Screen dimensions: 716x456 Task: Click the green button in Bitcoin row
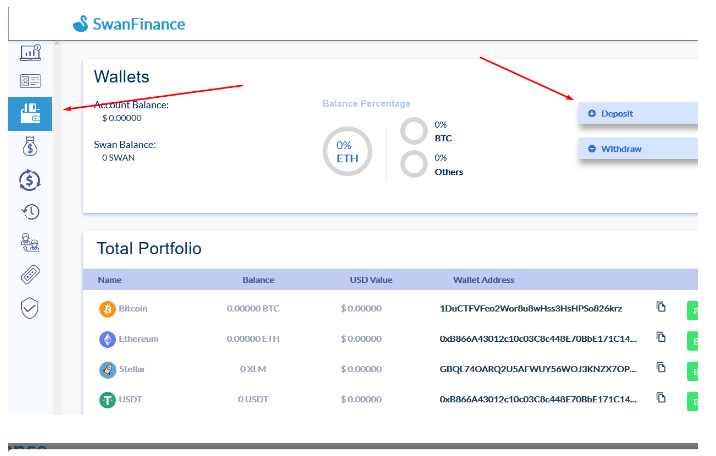(691, 310)
